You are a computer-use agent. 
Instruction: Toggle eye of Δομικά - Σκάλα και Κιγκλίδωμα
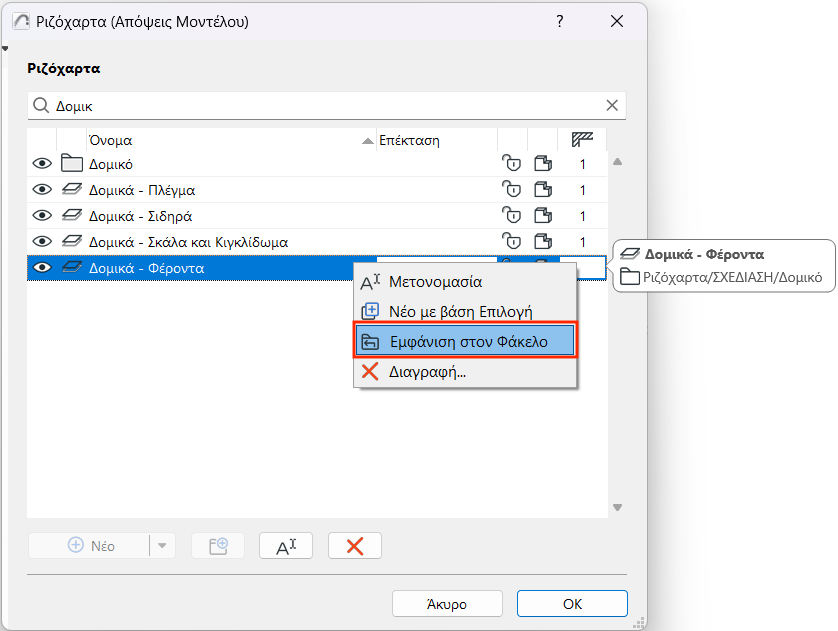point(42,242)
